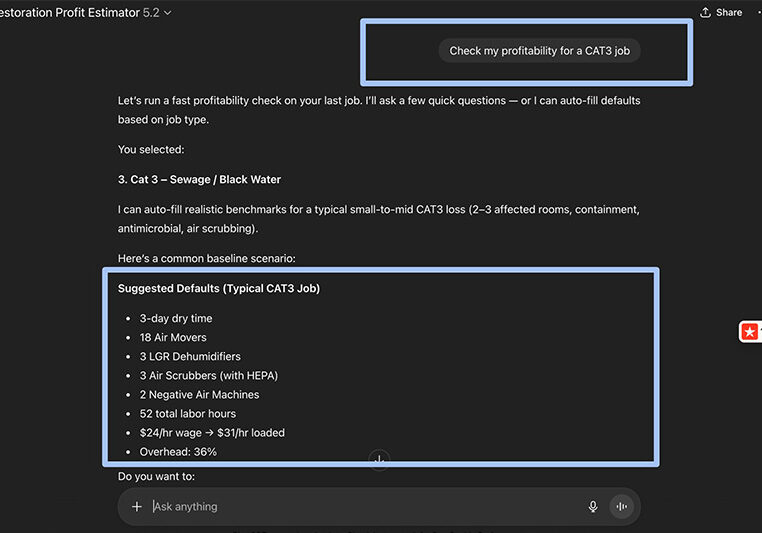Image resolution: width=762 pixels, height=533 pixels.
Task: Start dictation with the microphone icon
Action: point(593,507)
